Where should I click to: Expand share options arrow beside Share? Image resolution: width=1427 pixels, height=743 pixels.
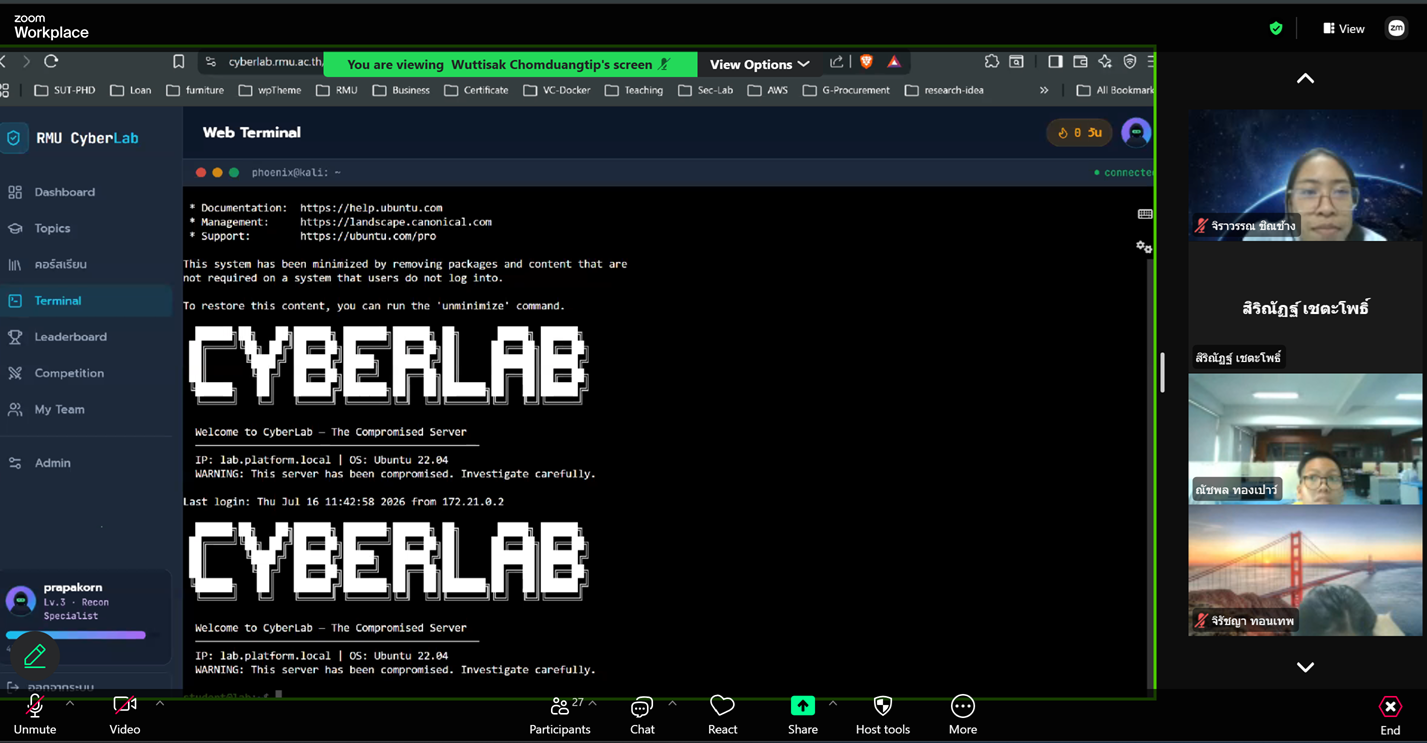coord(833,703)
